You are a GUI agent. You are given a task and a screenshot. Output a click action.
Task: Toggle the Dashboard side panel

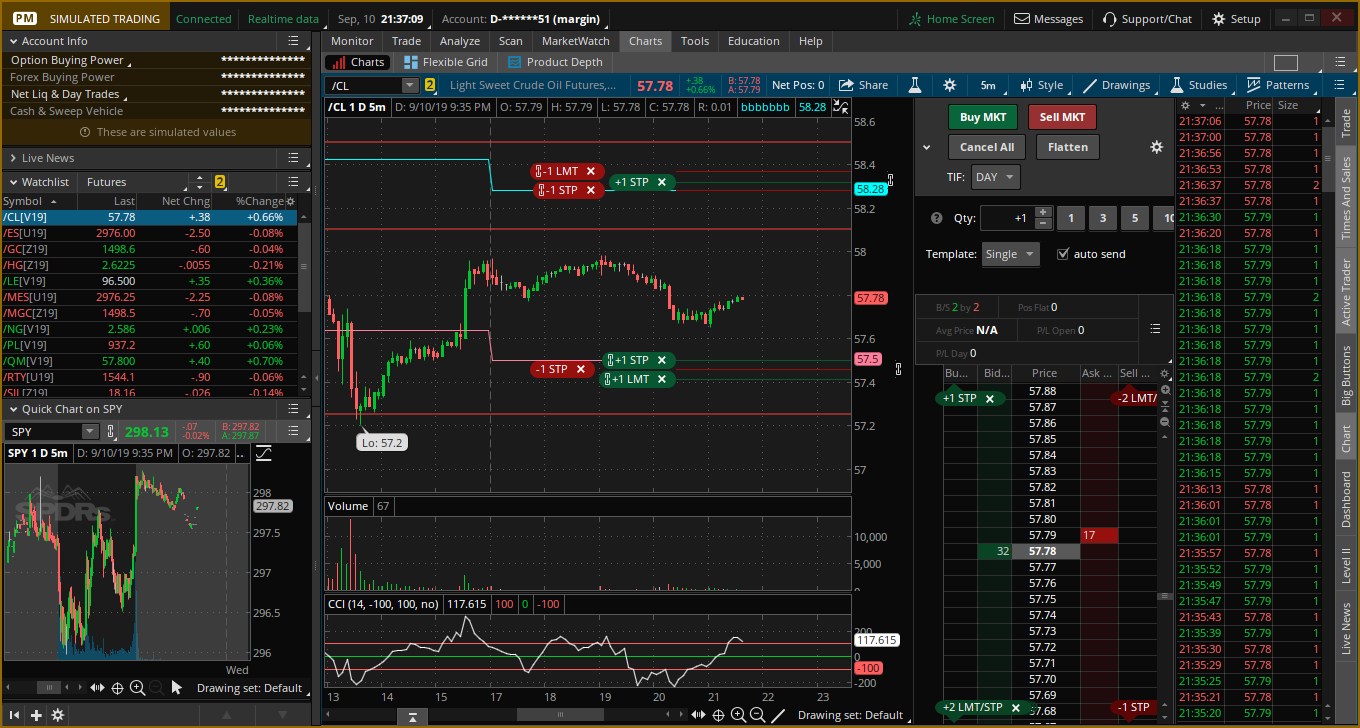pyautogui.click(x=1346, y=499)
